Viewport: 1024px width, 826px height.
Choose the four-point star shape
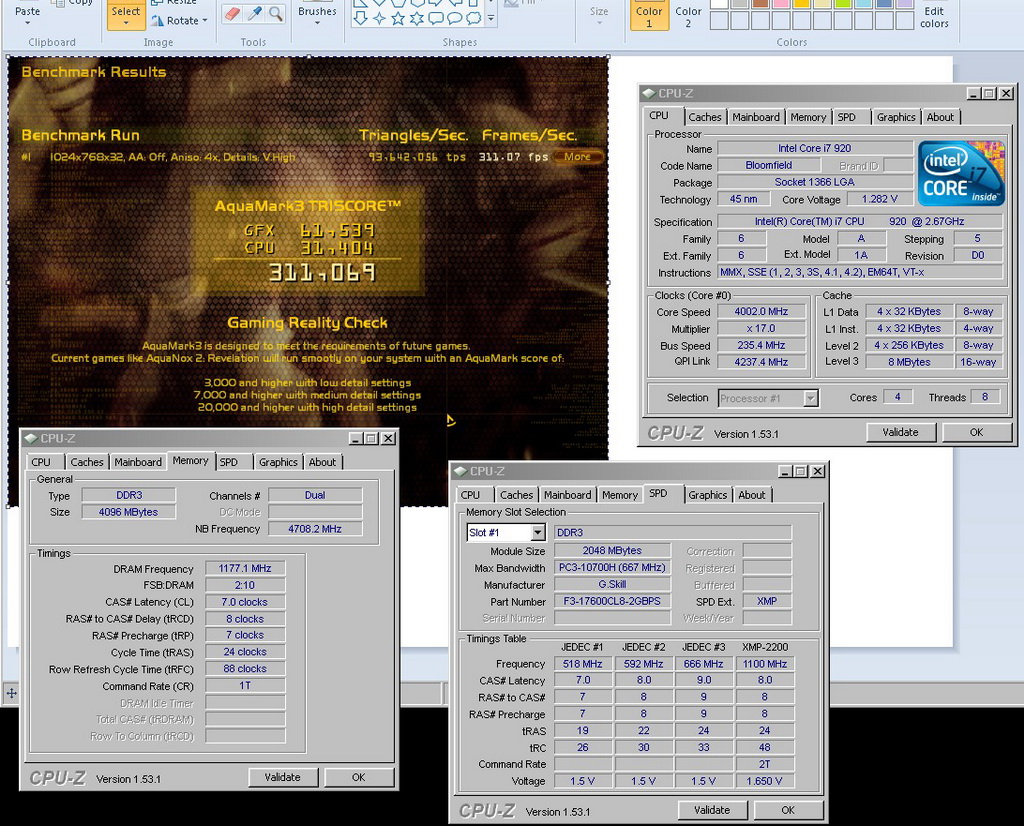379,18
